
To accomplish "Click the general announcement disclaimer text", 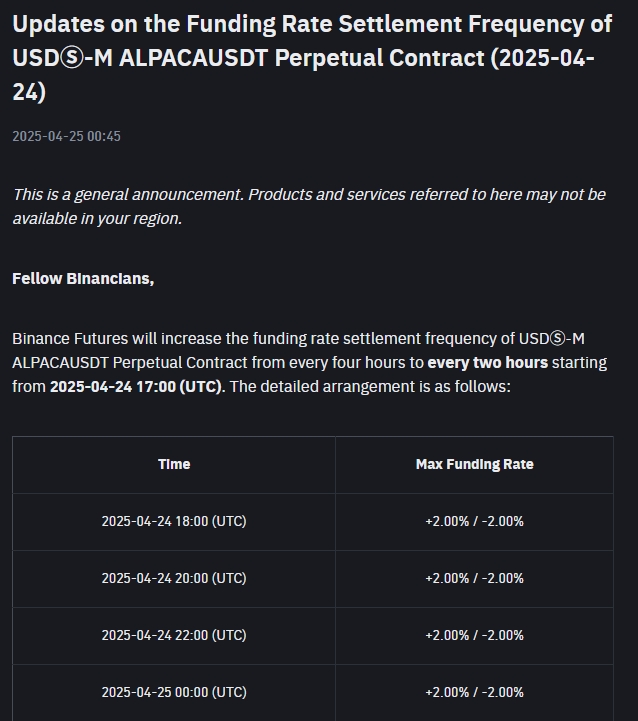I will (309, 206).
